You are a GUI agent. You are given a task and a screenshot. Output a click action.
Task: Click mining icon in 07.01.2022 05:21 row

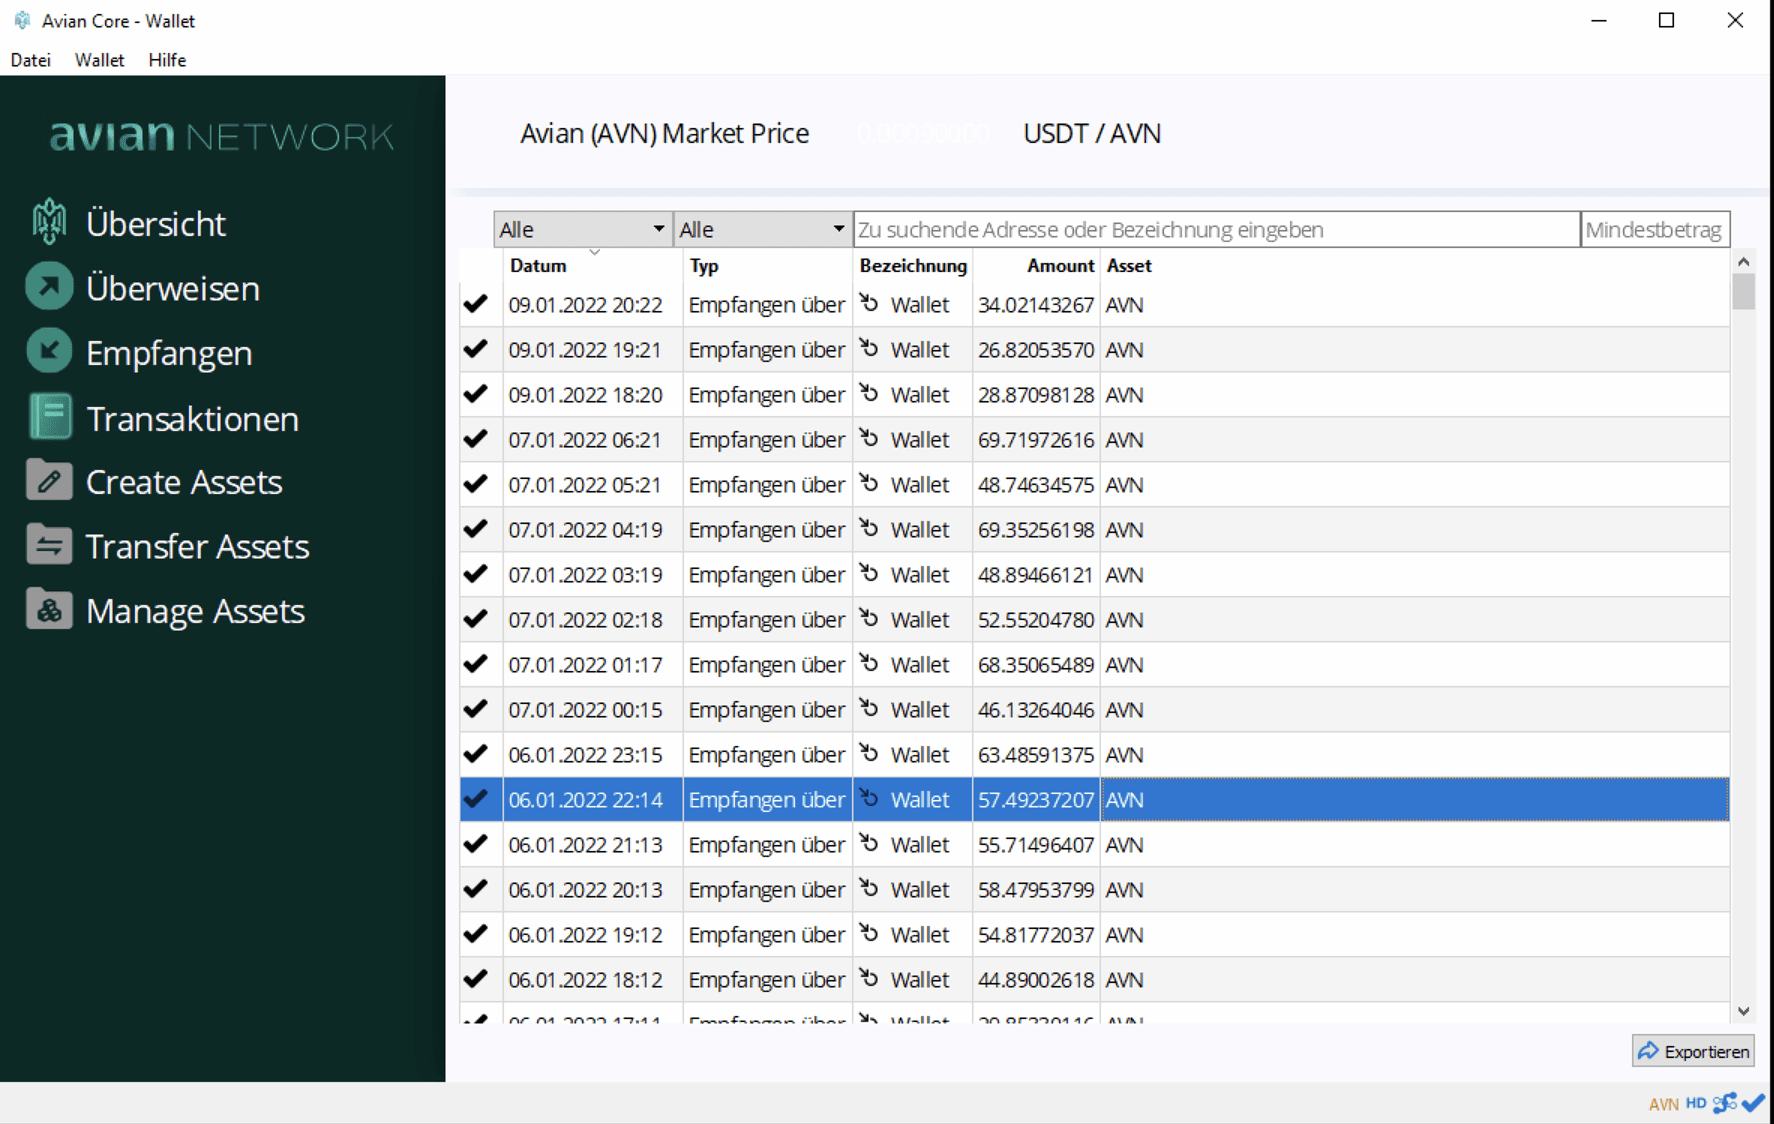[x=869, y=484]
